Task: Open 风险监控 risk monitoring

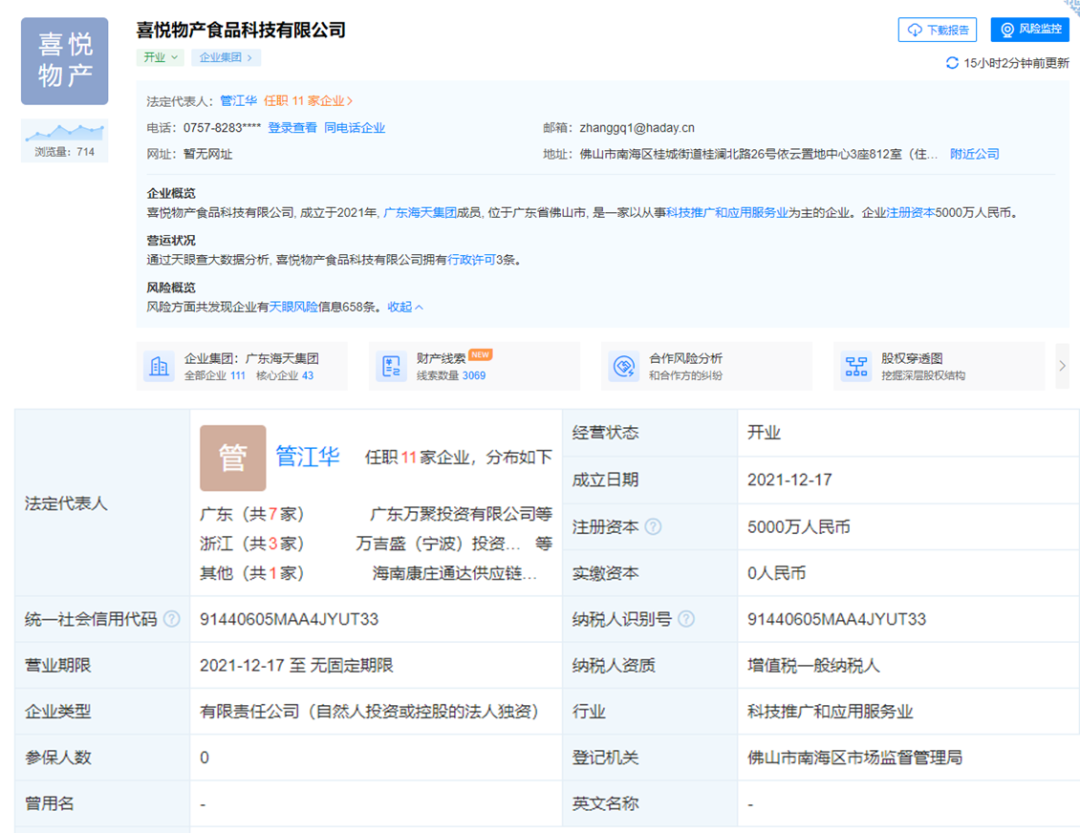Action: point(1030,30)
